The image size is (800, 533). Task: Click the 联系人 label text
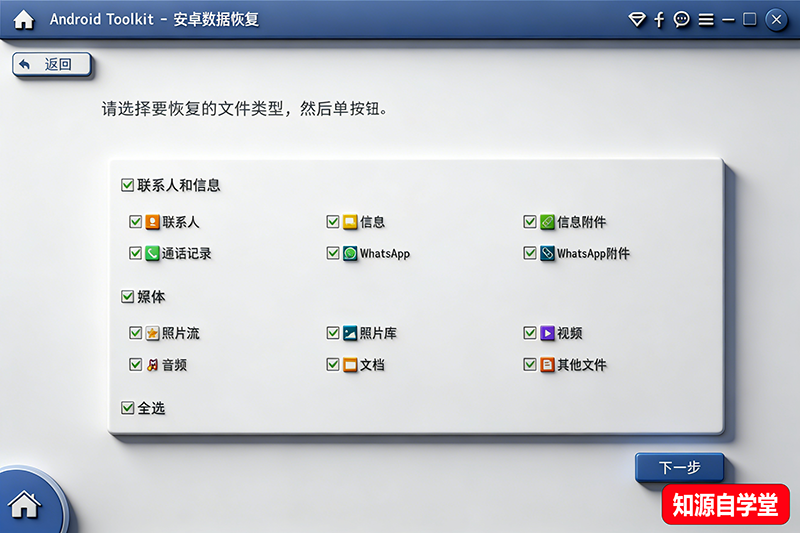coord(181,222)
